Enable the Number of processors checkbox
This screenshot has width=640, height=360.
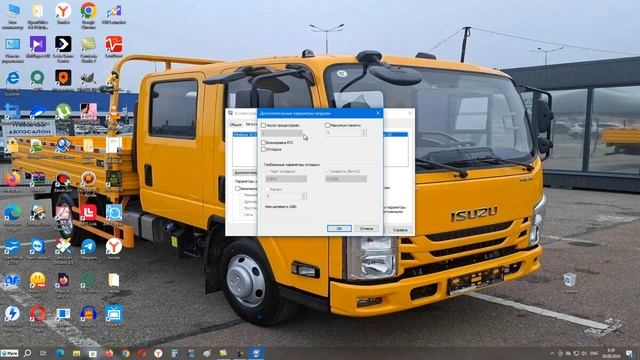[263, 125]
